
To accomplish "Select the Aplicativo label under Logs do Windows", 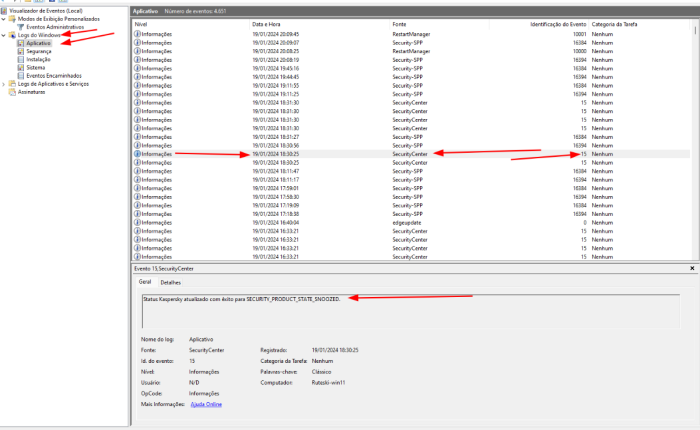I will pyautogui.click(x=38, y=43).
